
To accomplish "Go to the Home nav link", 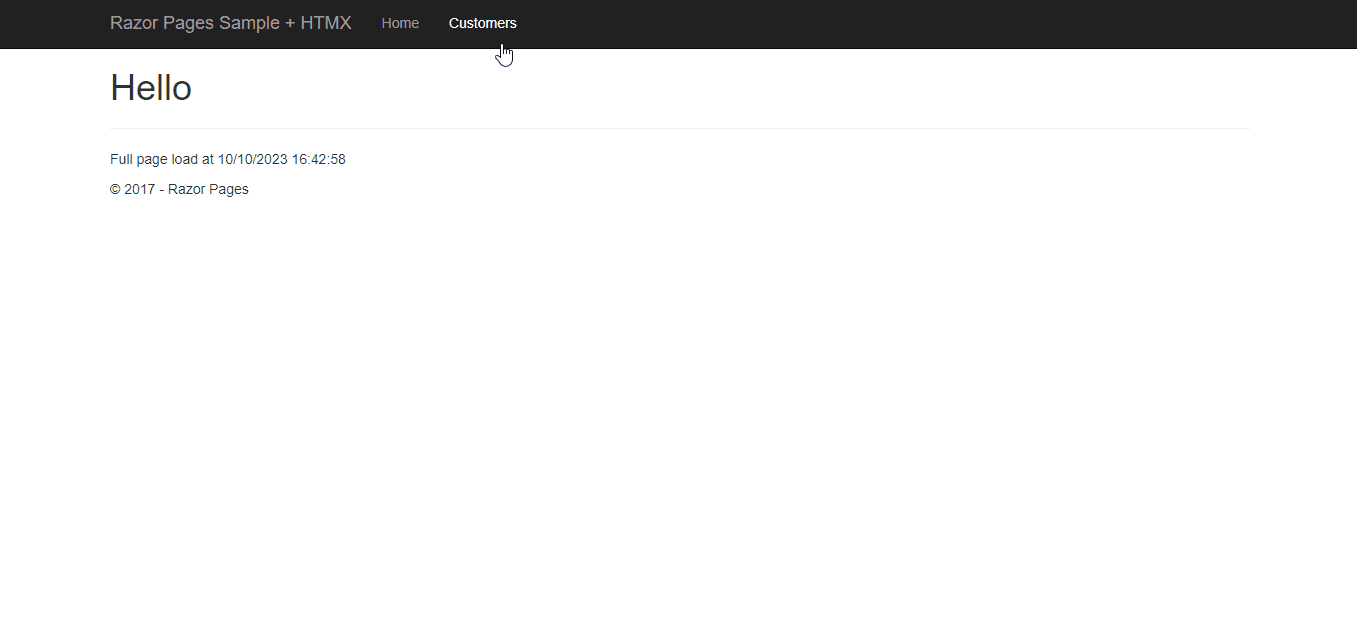I will click(400, 23).
